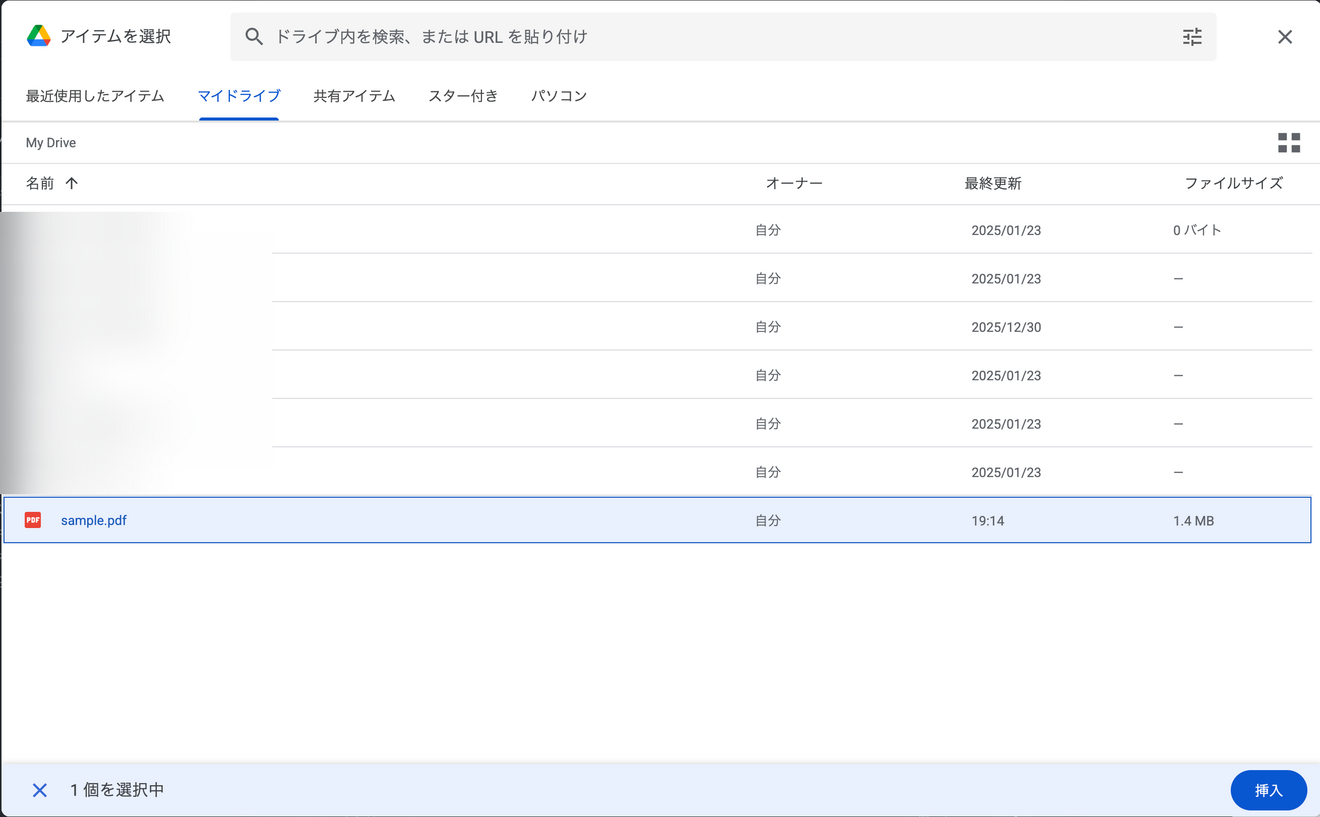Click 自分 owner in the 0 バイト row

click(768, 230)
